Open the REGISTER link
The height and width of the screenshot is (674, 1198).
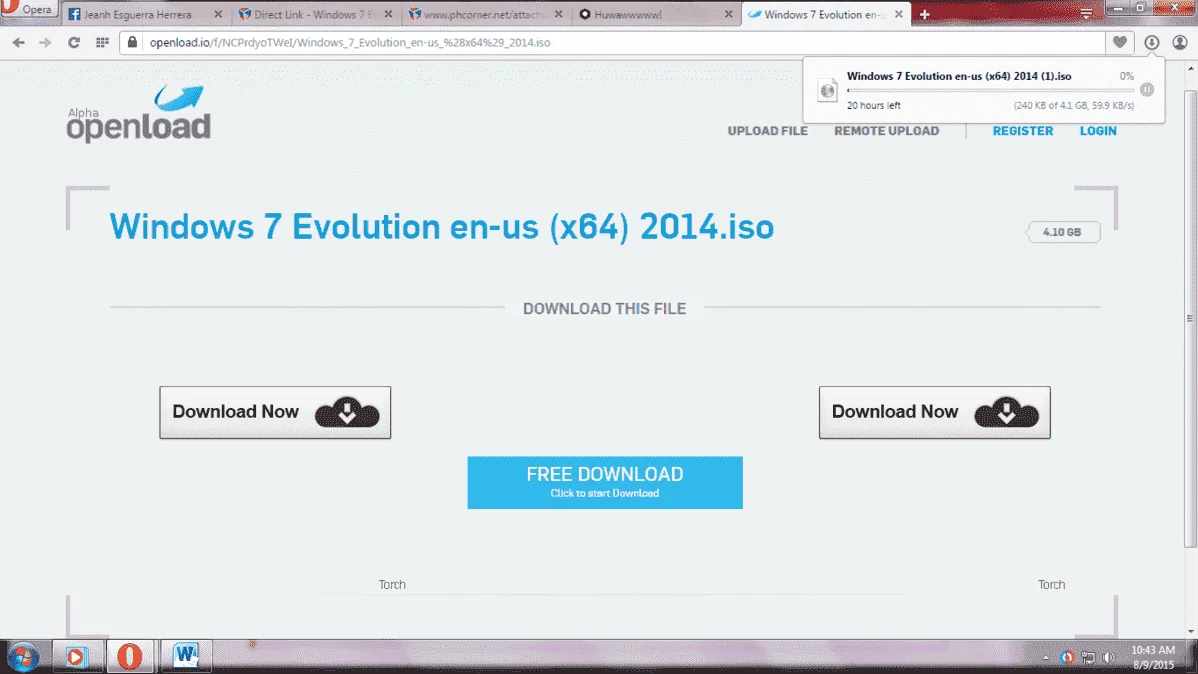1022,131
